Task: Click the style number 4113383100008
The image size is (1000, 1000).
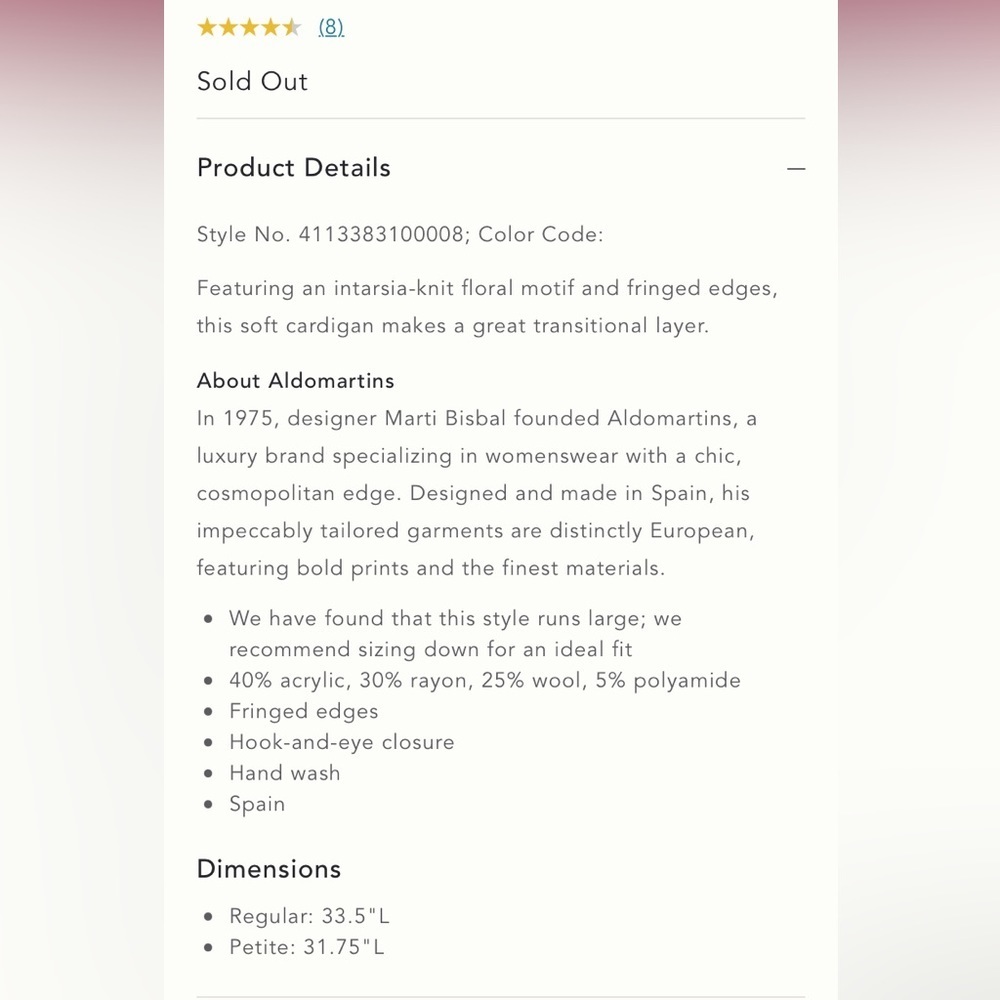Action: pos(381,235)
